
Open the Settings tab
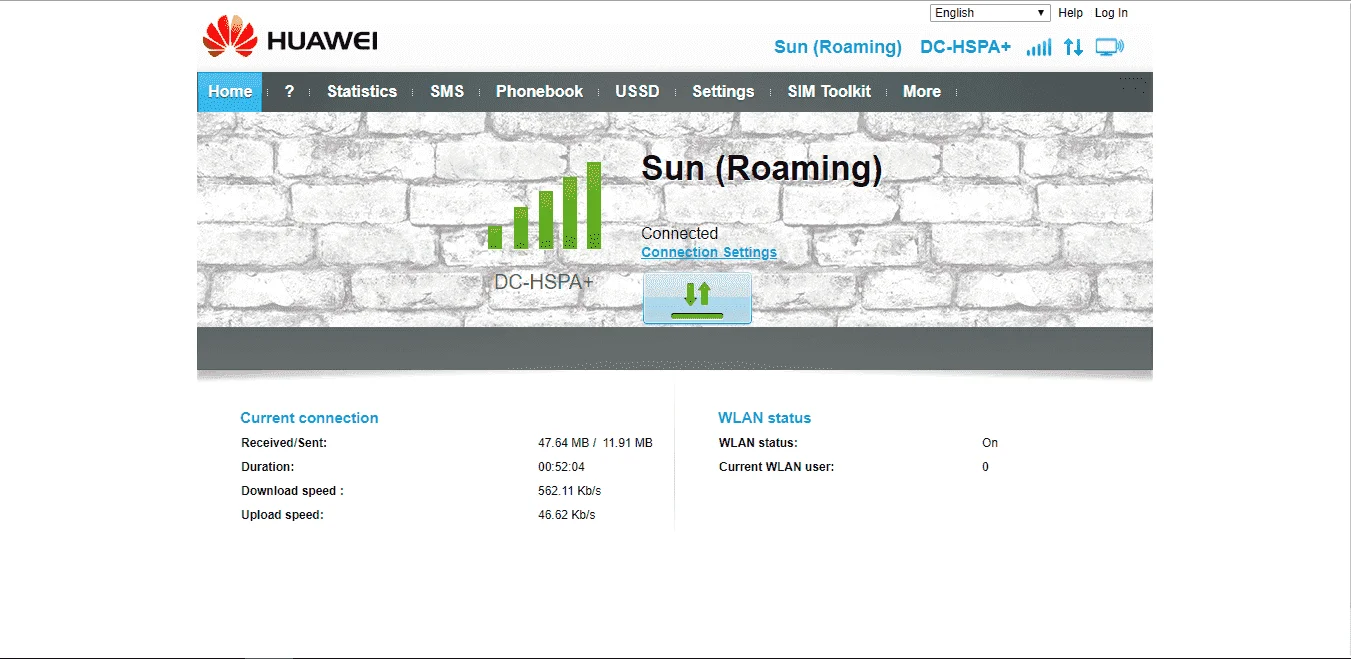[x=723, y=91]
